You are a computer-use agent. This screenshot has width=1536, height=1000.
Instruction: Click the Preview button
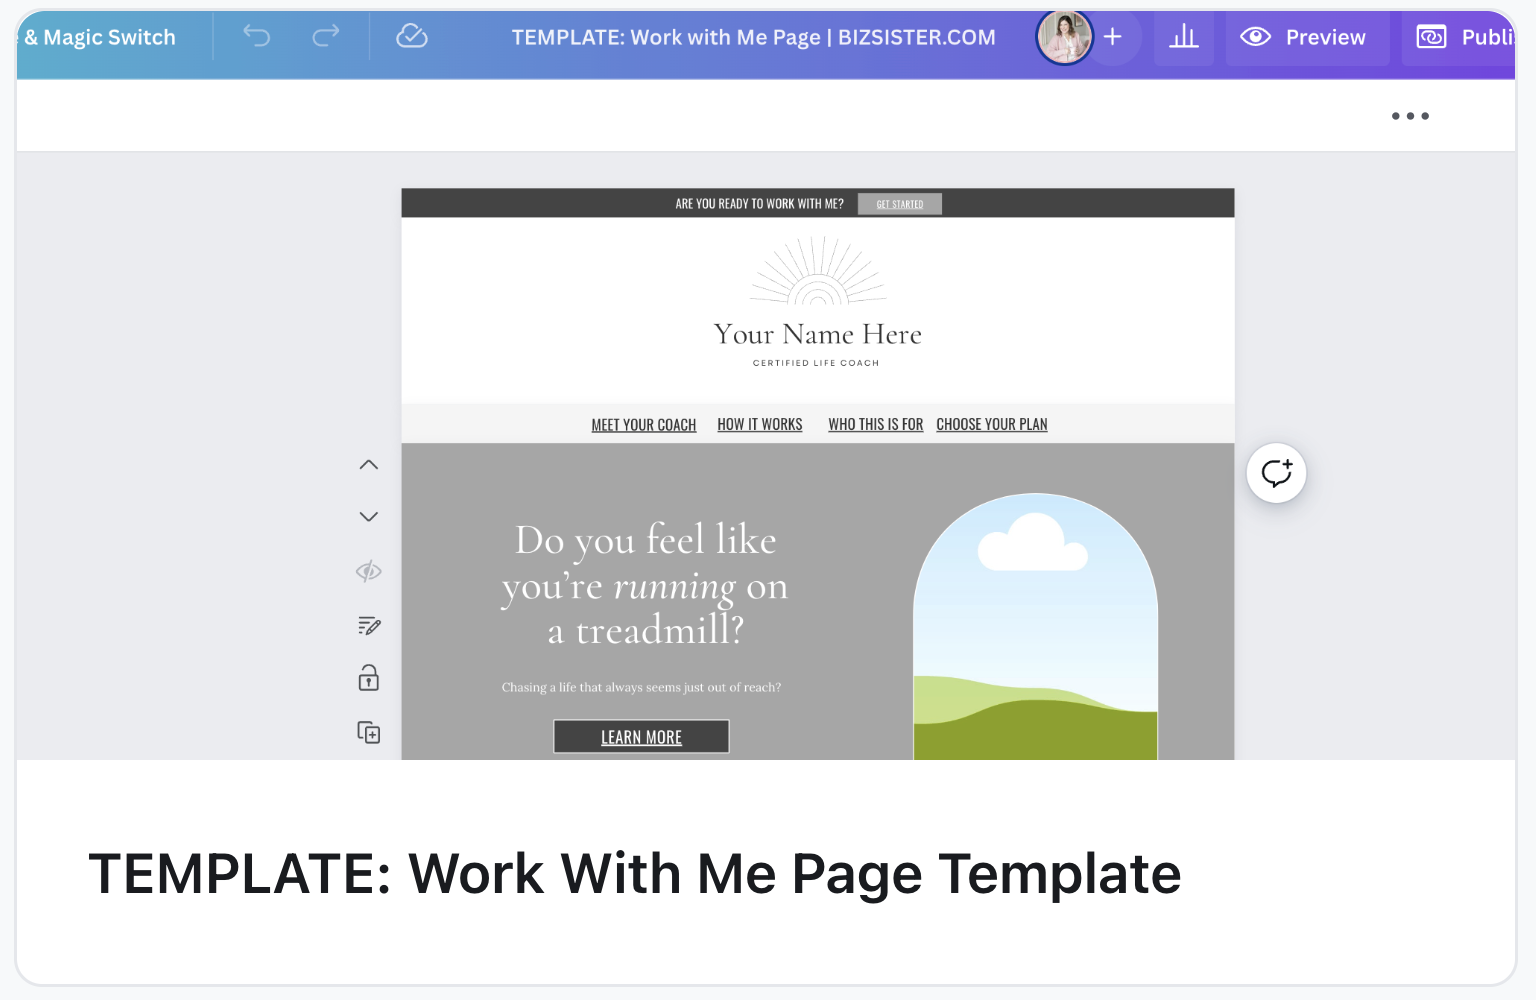pos(1306,38)
